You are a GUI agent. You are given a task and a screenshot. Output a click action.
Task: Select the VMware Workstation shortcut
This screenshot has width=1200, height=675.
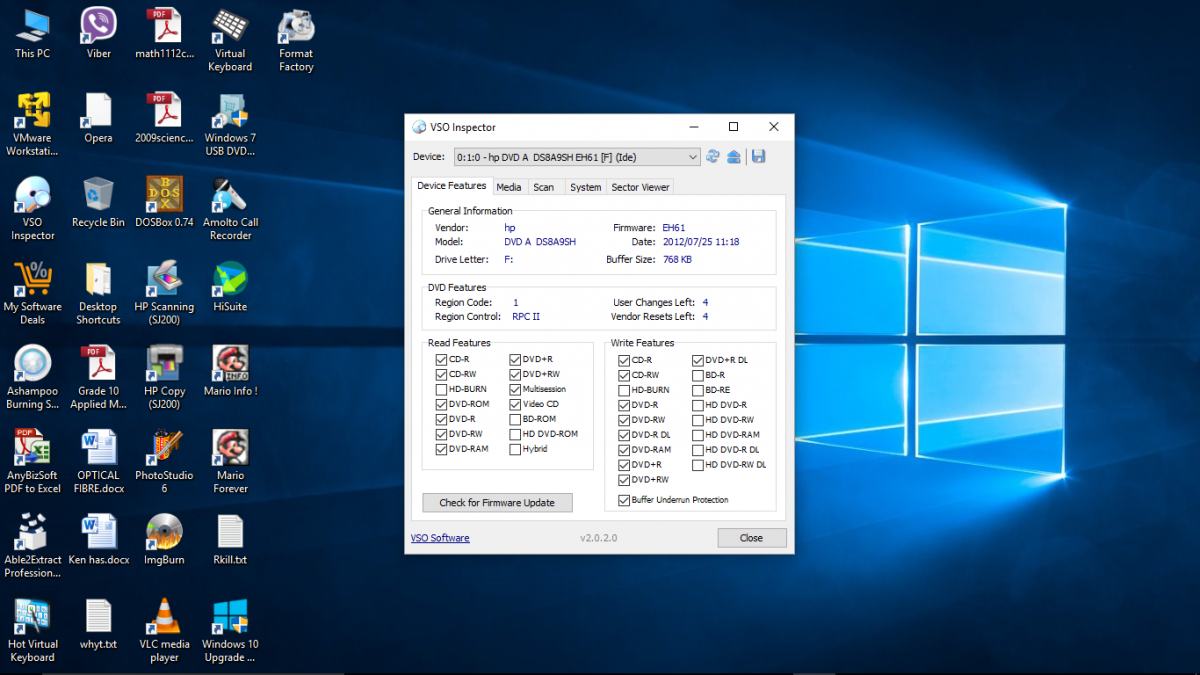point(32,125)
